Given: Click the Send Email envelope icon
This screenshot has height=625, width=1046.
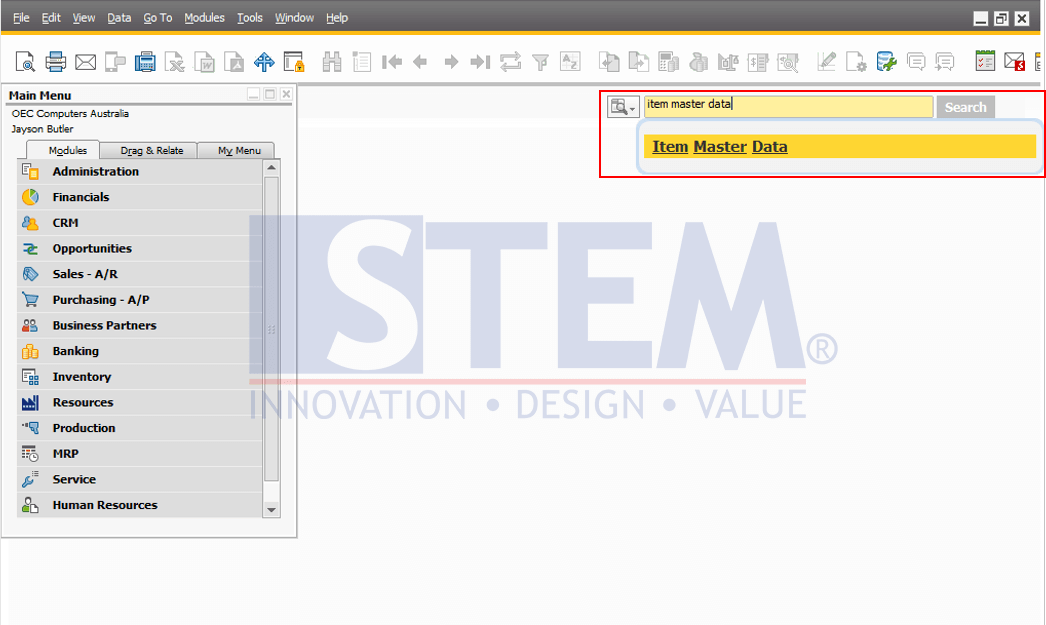Looking at the screenshot, I should [x=85, y=63].
